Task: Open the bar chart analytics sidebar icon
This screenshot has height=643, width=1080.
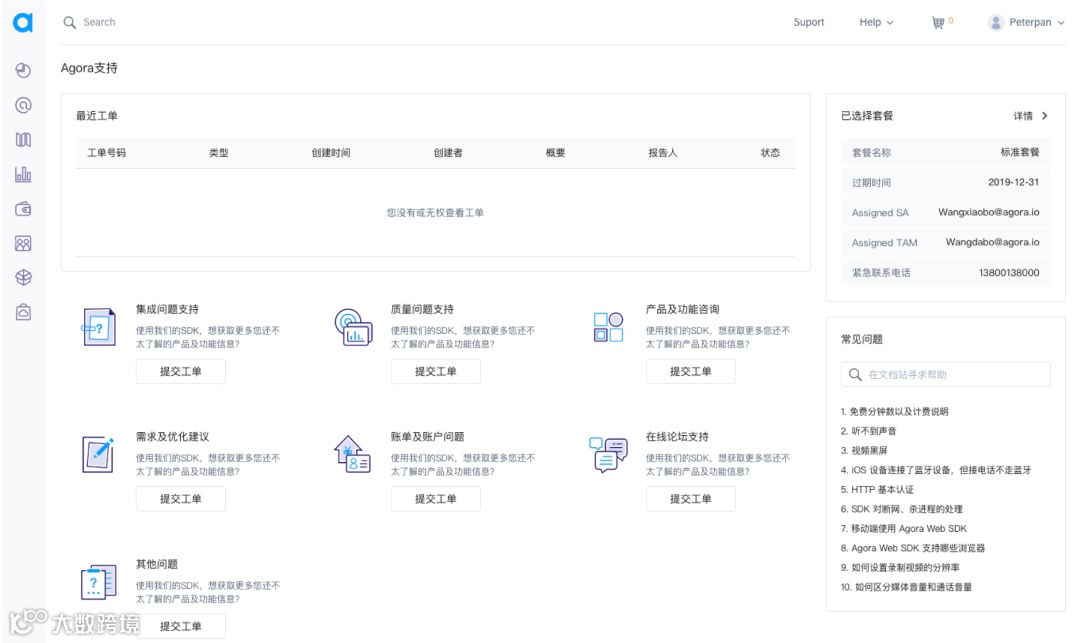Action: 23,174
